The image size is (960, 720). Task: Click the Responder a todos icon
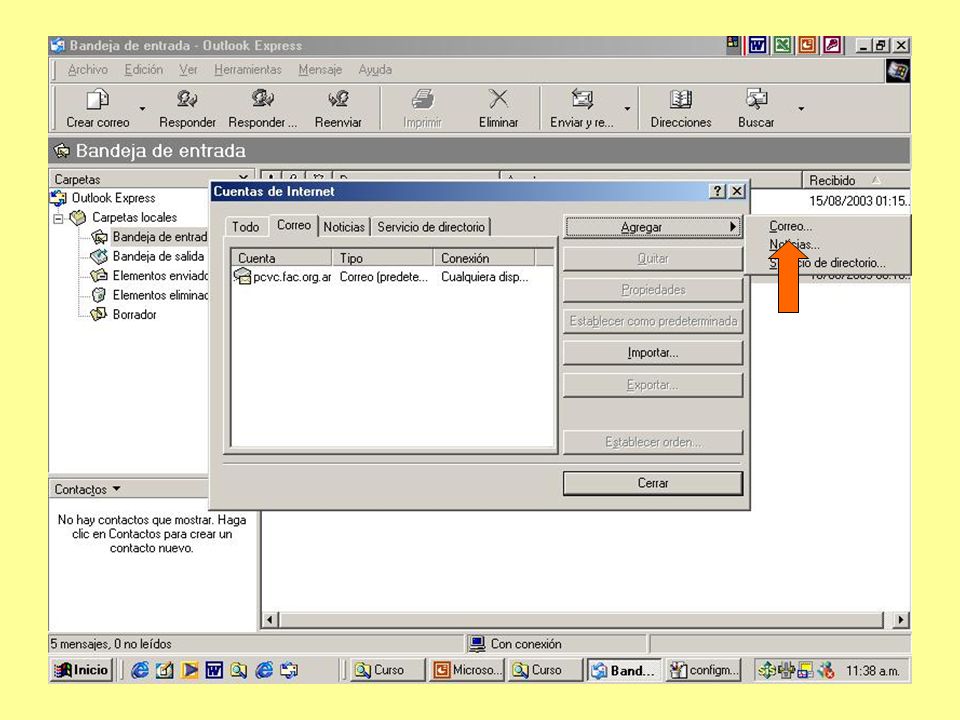click(262, 99)
